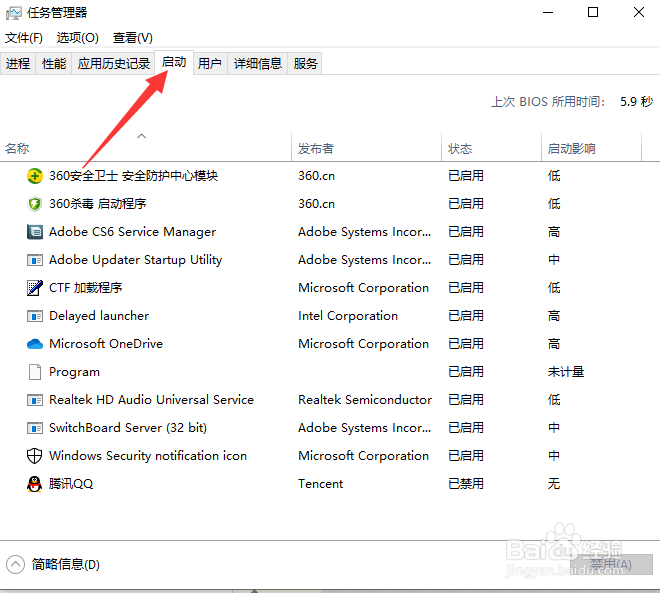Sort by the 状态 column header
Image resolution: width=660 pixels, height=593 pixels.
491,147
